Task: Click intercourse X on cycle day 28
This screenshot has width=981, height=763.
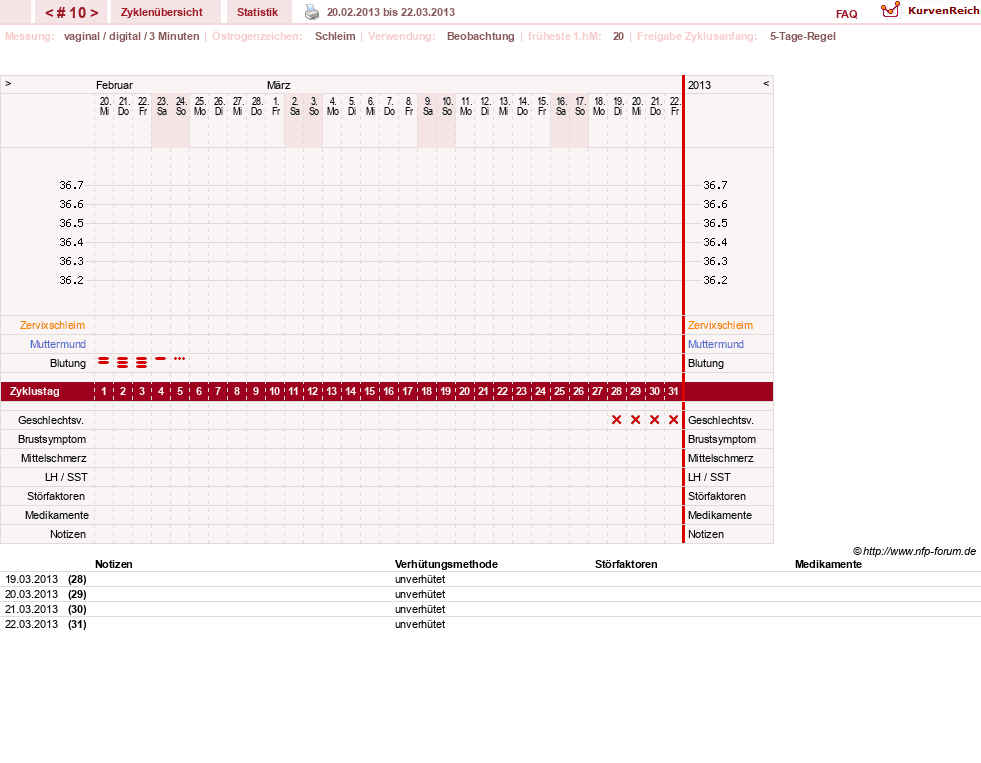Action: point(616,420)
